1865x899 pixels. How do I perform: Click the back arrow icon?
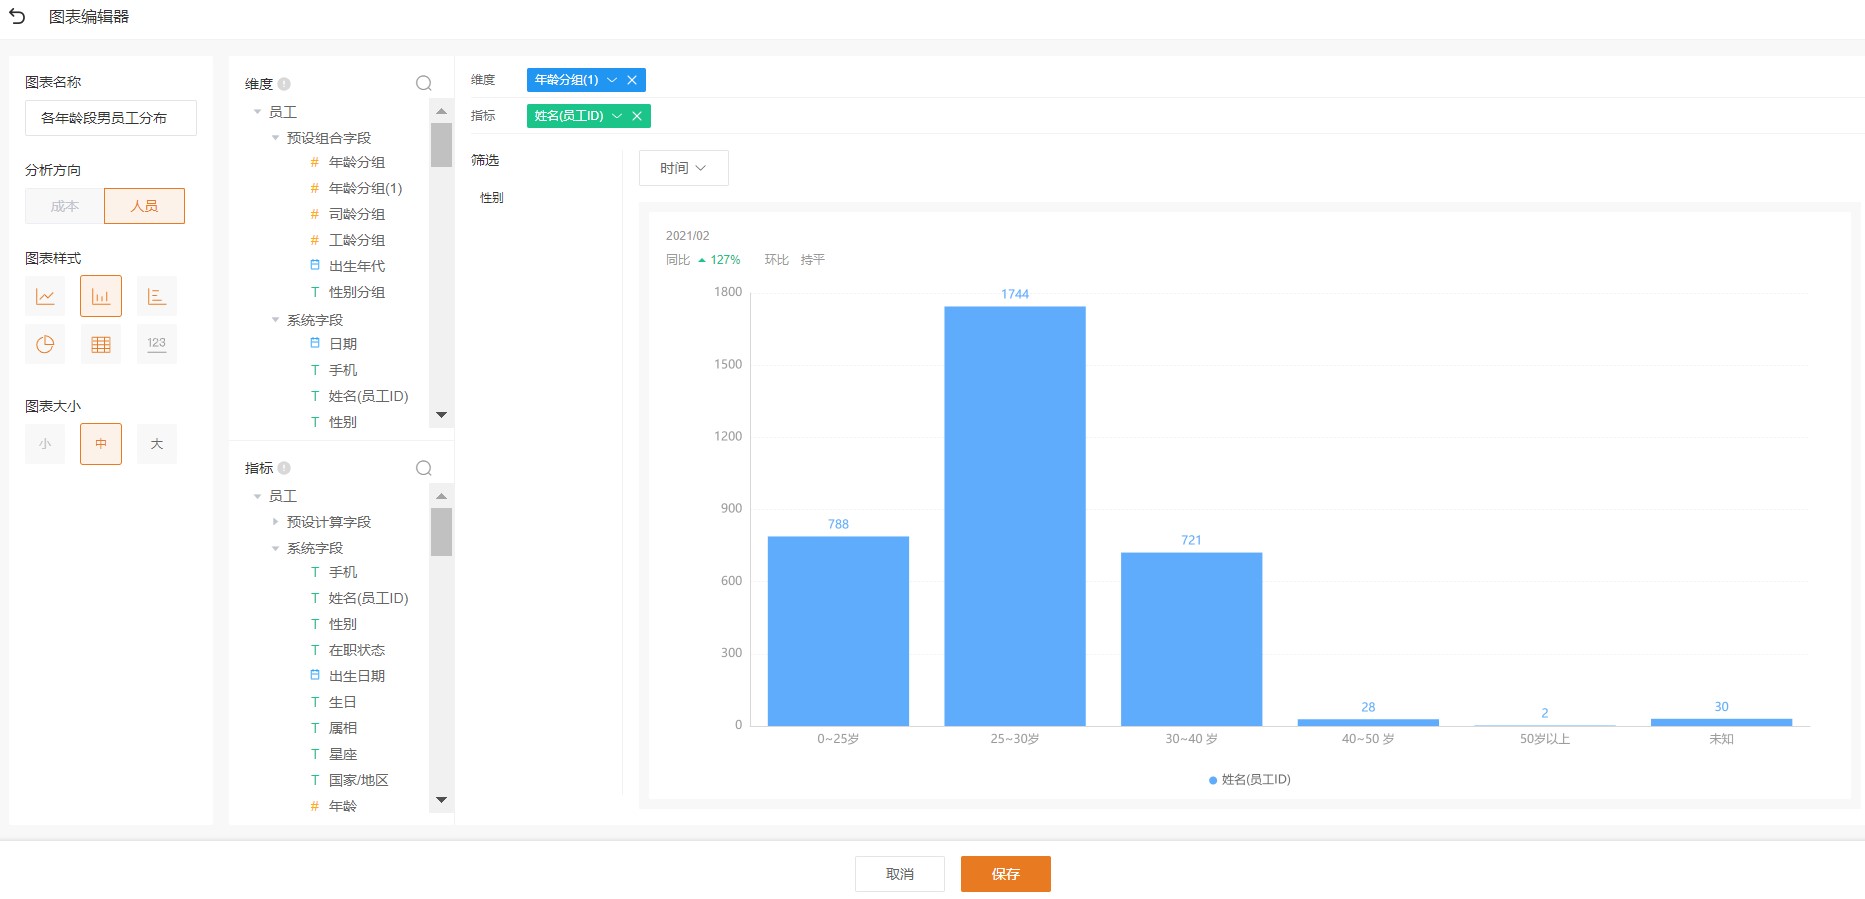point(17,16)
